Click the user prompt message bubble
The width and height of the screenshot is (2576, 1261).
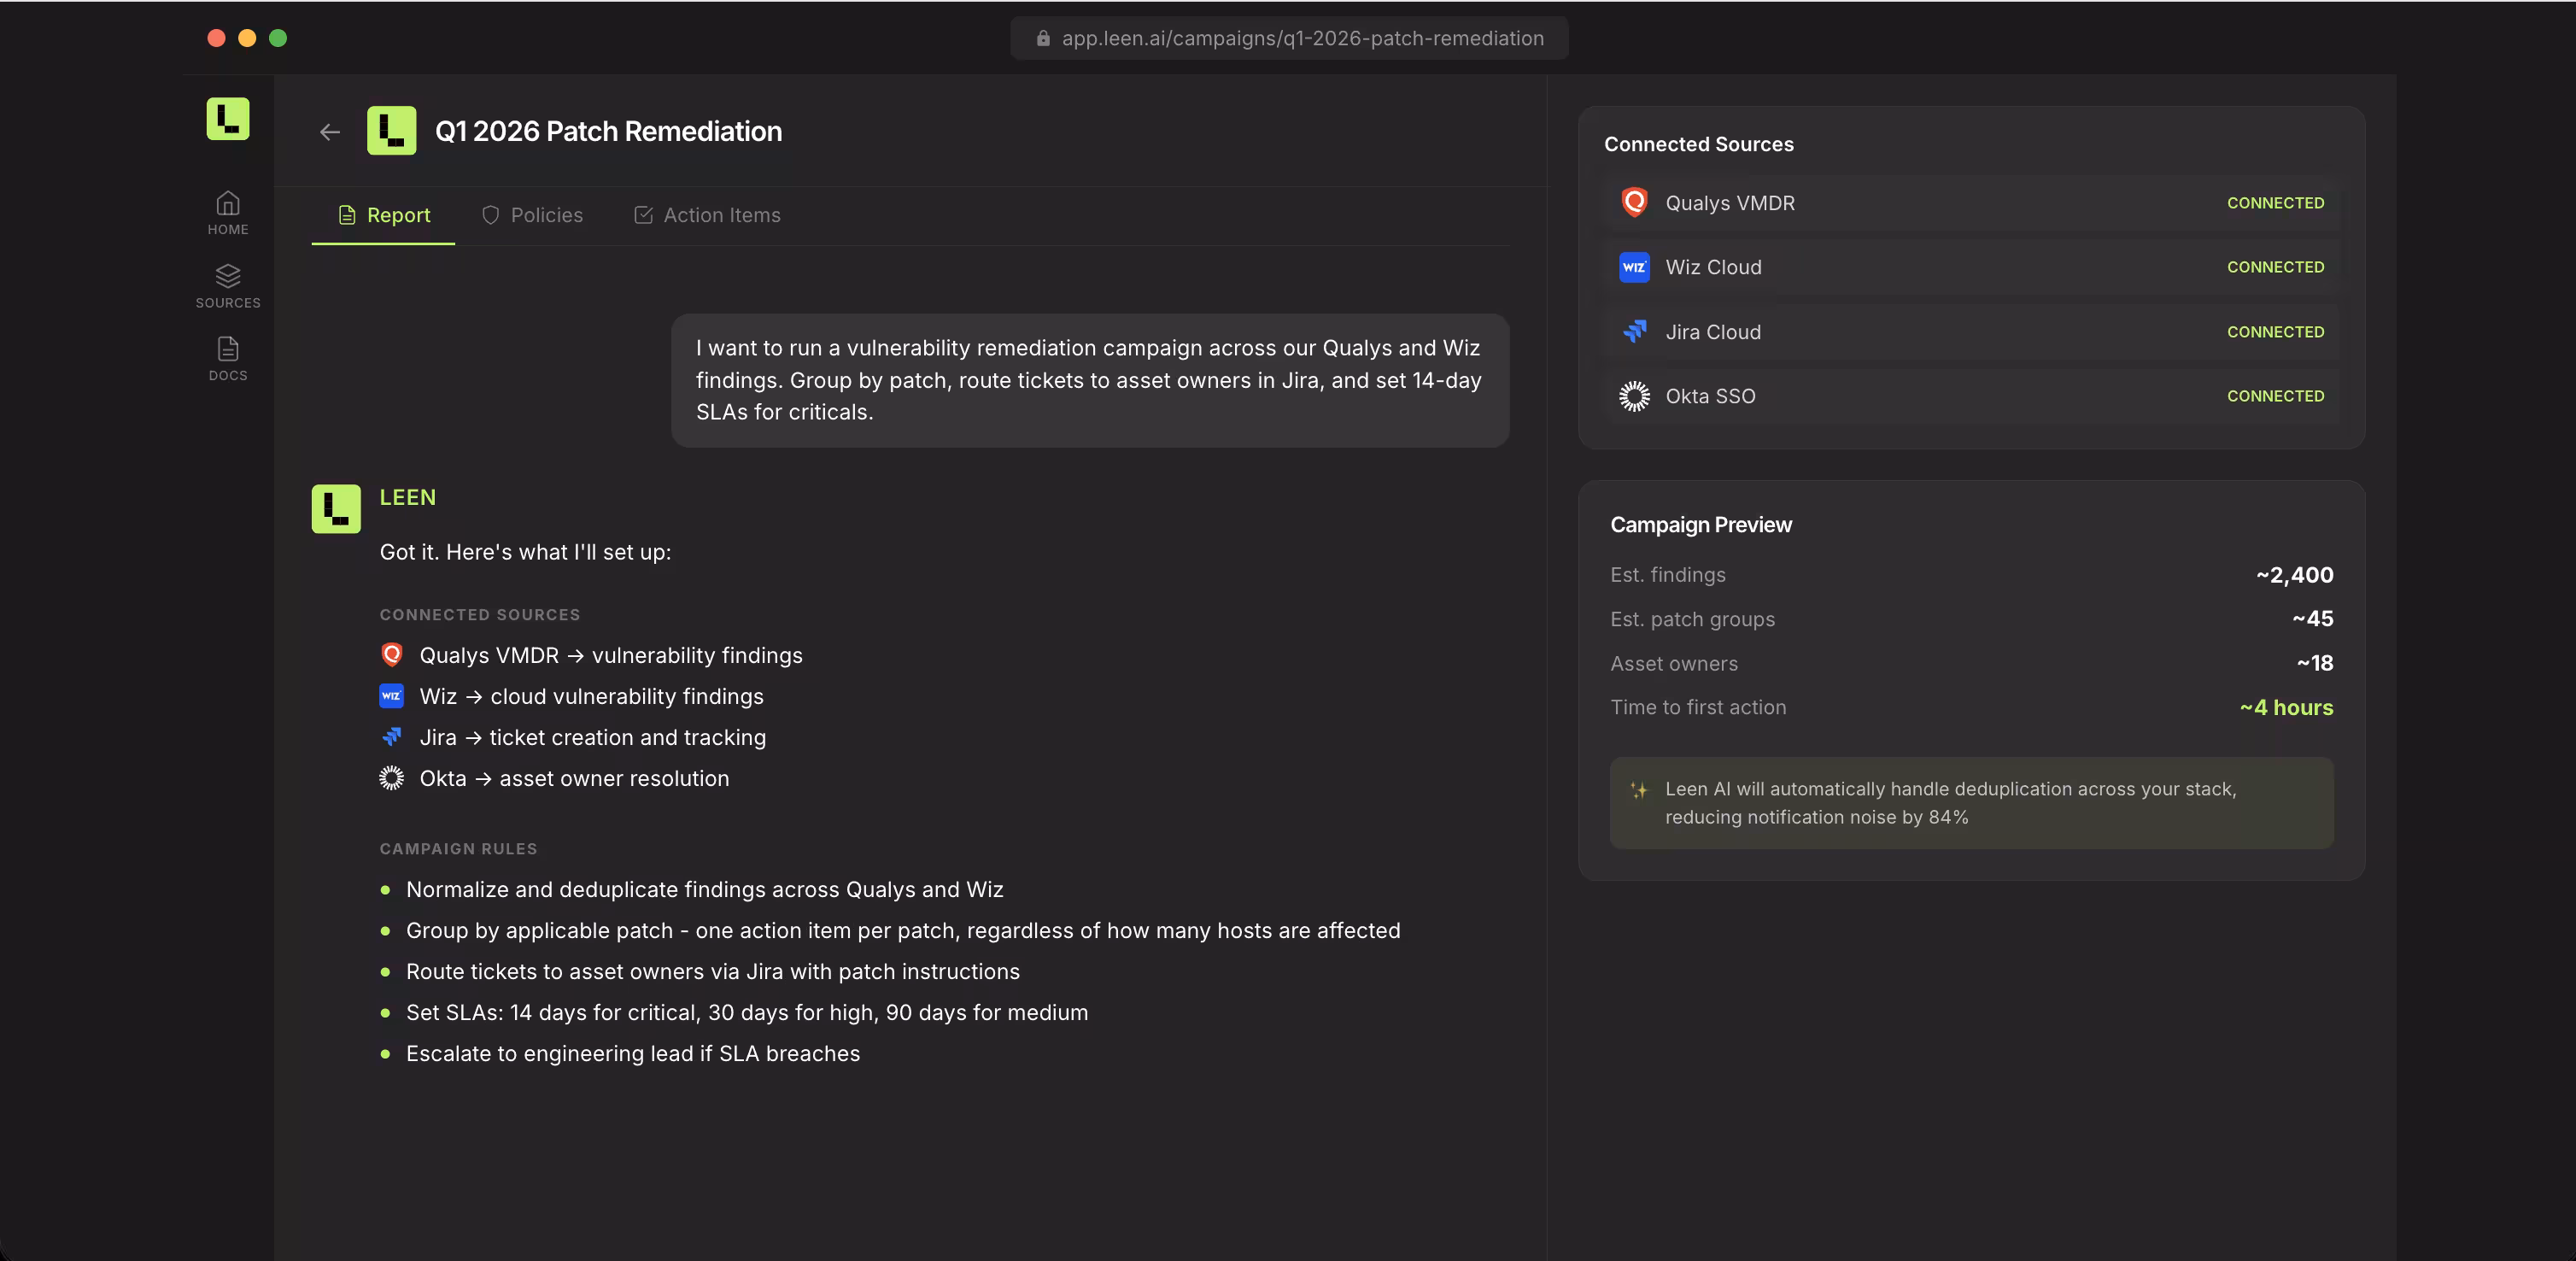coord(1089,380)
